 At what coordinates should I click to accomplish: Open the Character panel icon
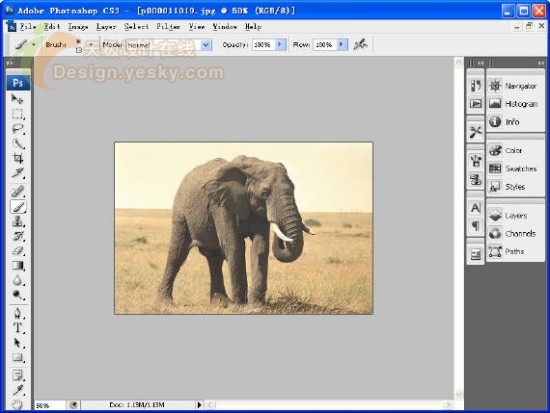tap(476, 208)
